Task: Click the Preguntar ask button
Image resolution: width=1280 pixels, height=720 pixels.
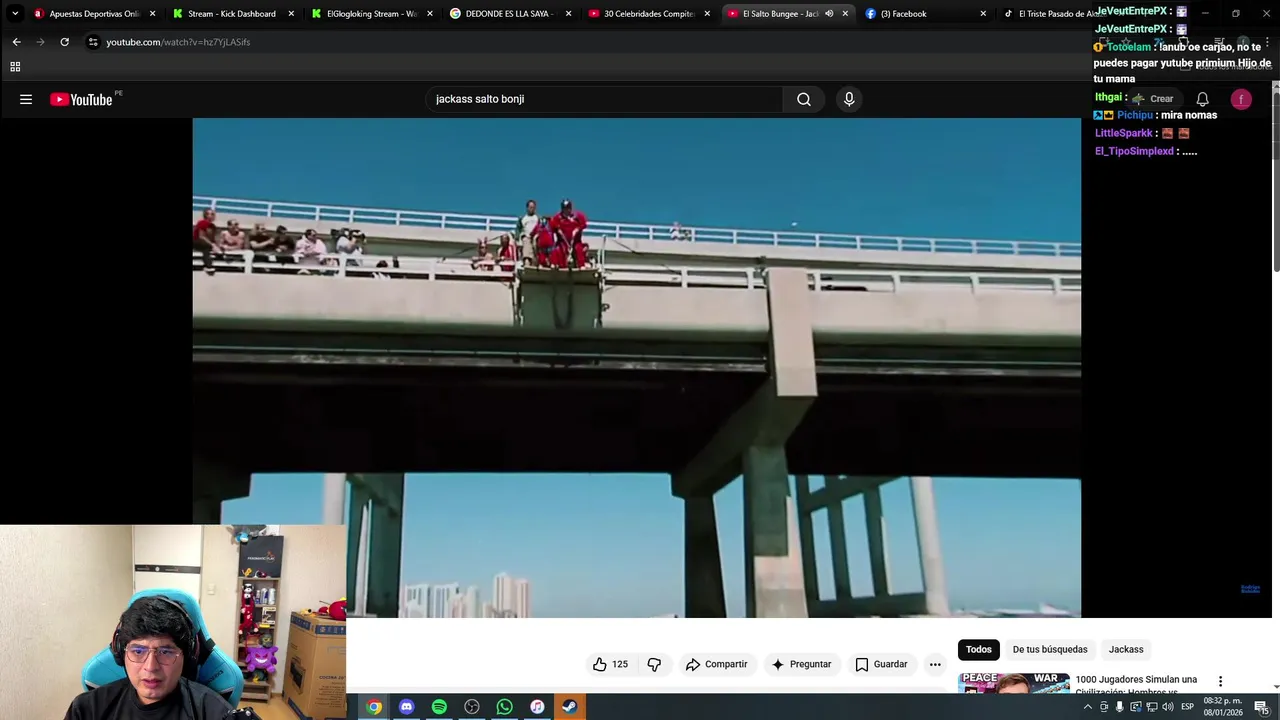Action: 801,664
